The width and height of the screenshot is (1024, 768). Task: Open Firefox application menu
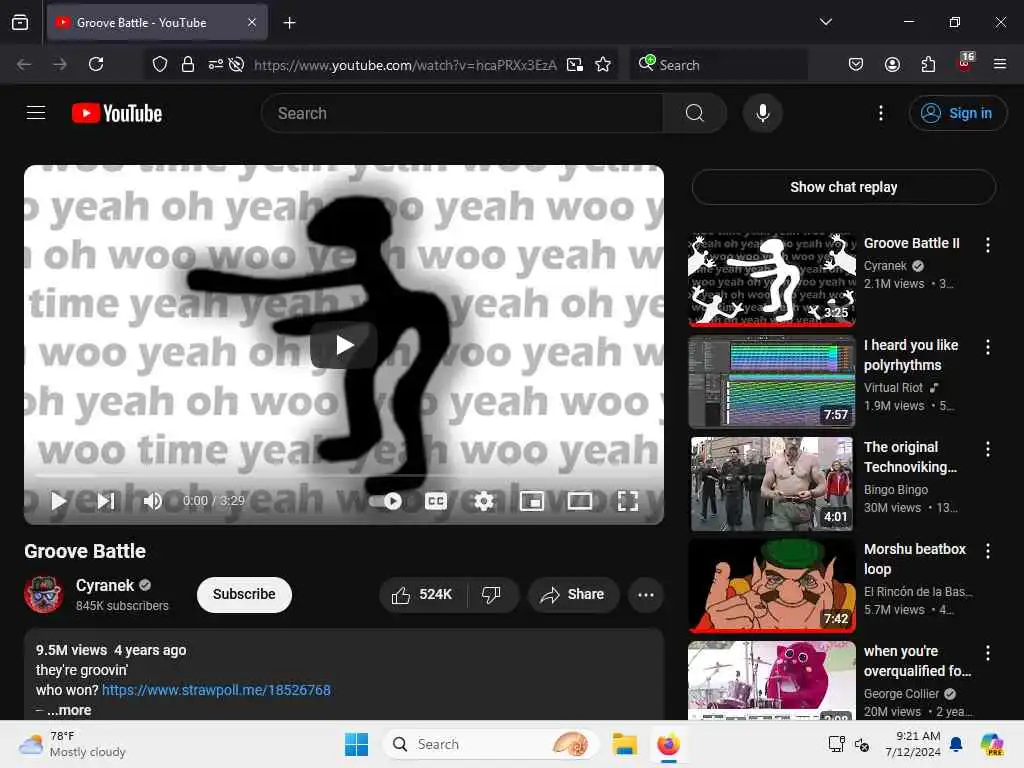[999, 64]
